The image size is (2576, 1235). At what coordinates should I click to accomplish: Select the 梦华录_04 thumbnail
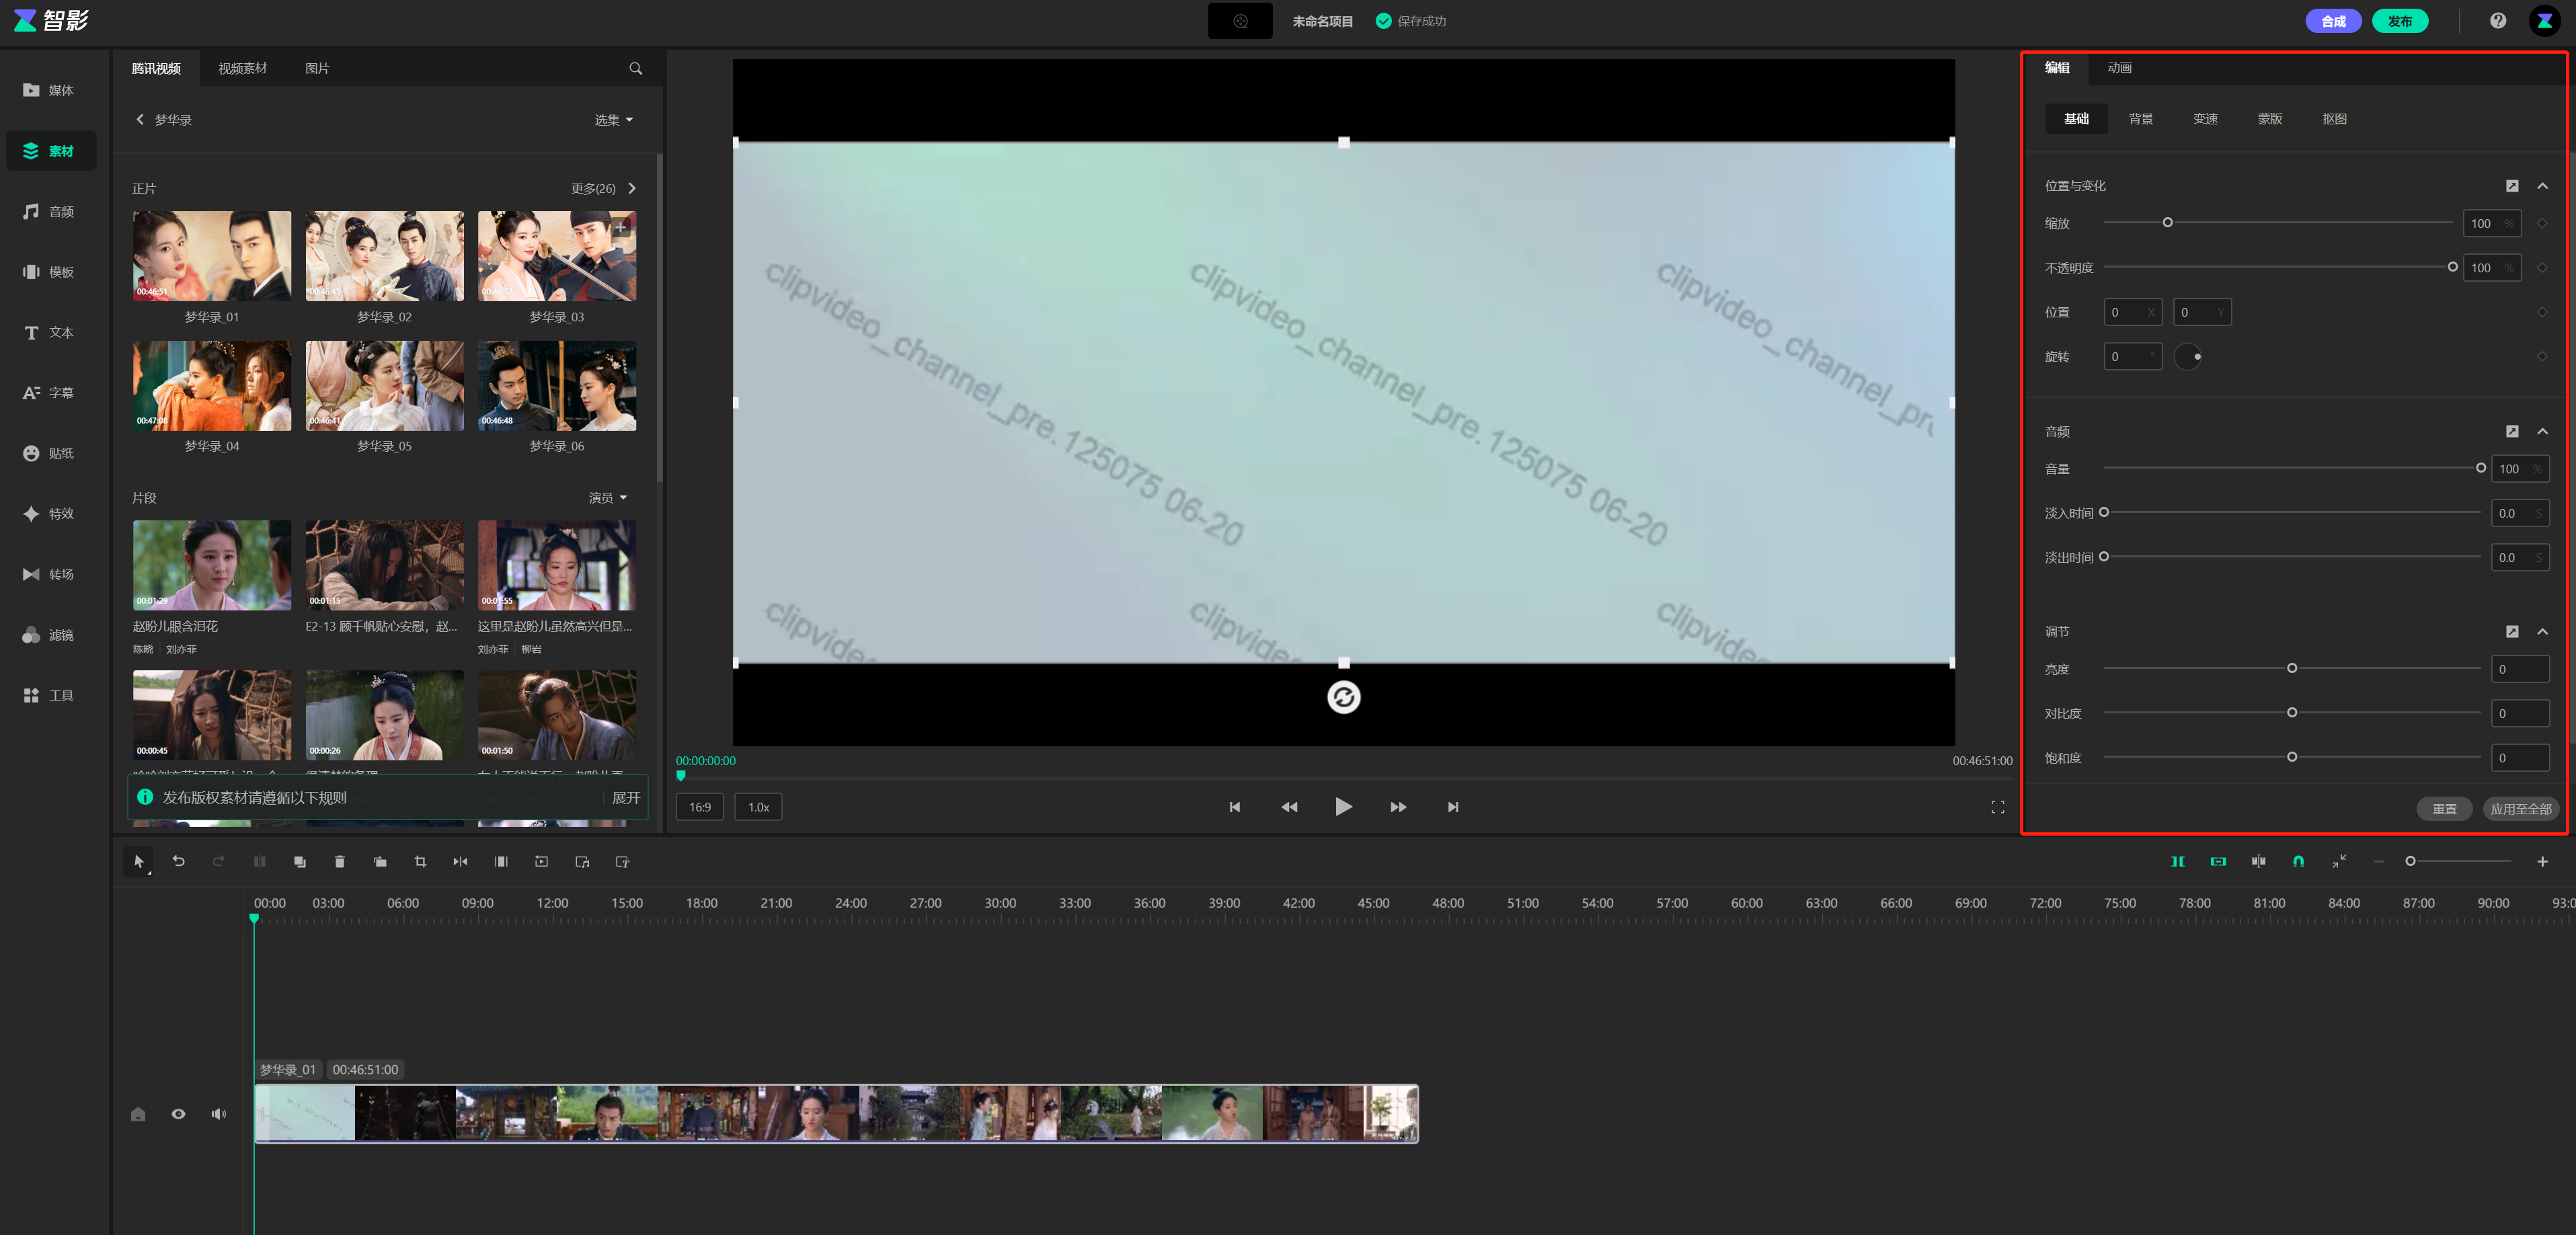[212, 385]
